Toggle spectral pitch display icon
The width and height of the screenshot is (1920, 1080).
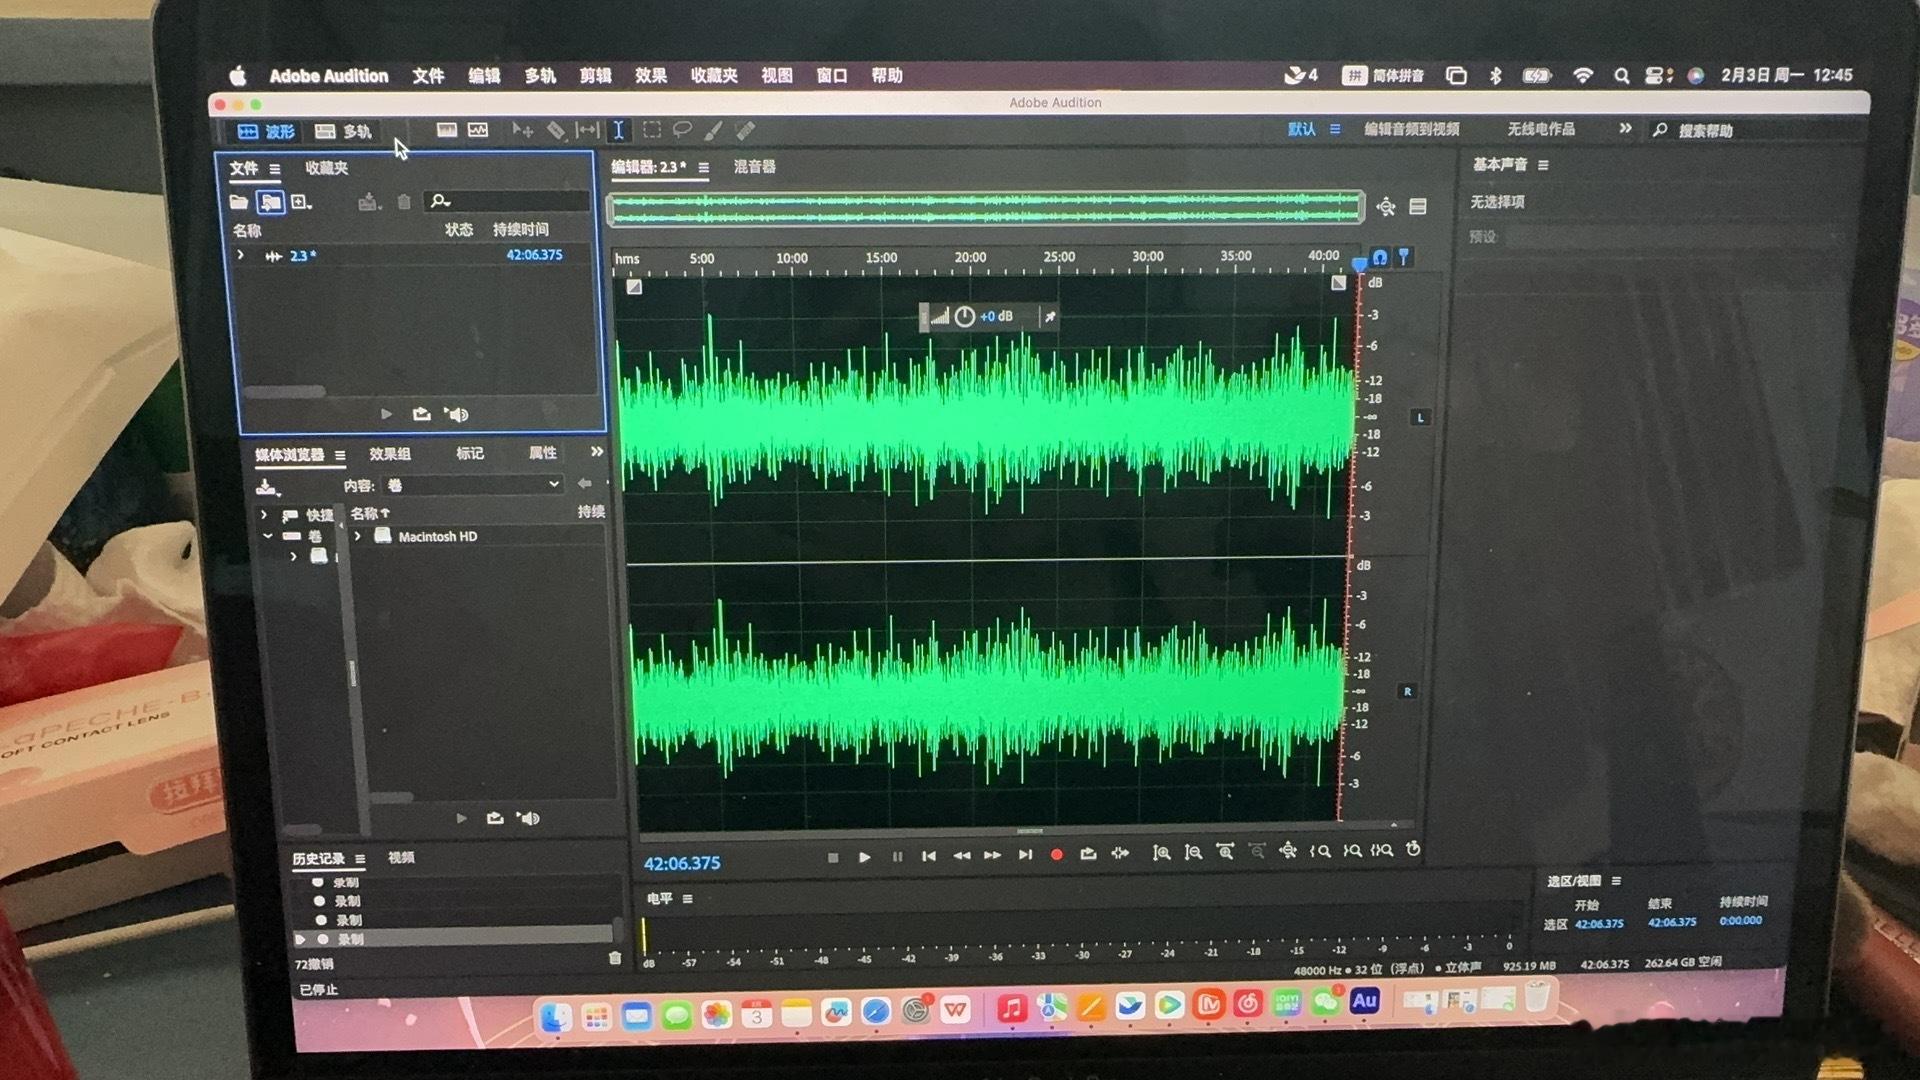point(478,130)
